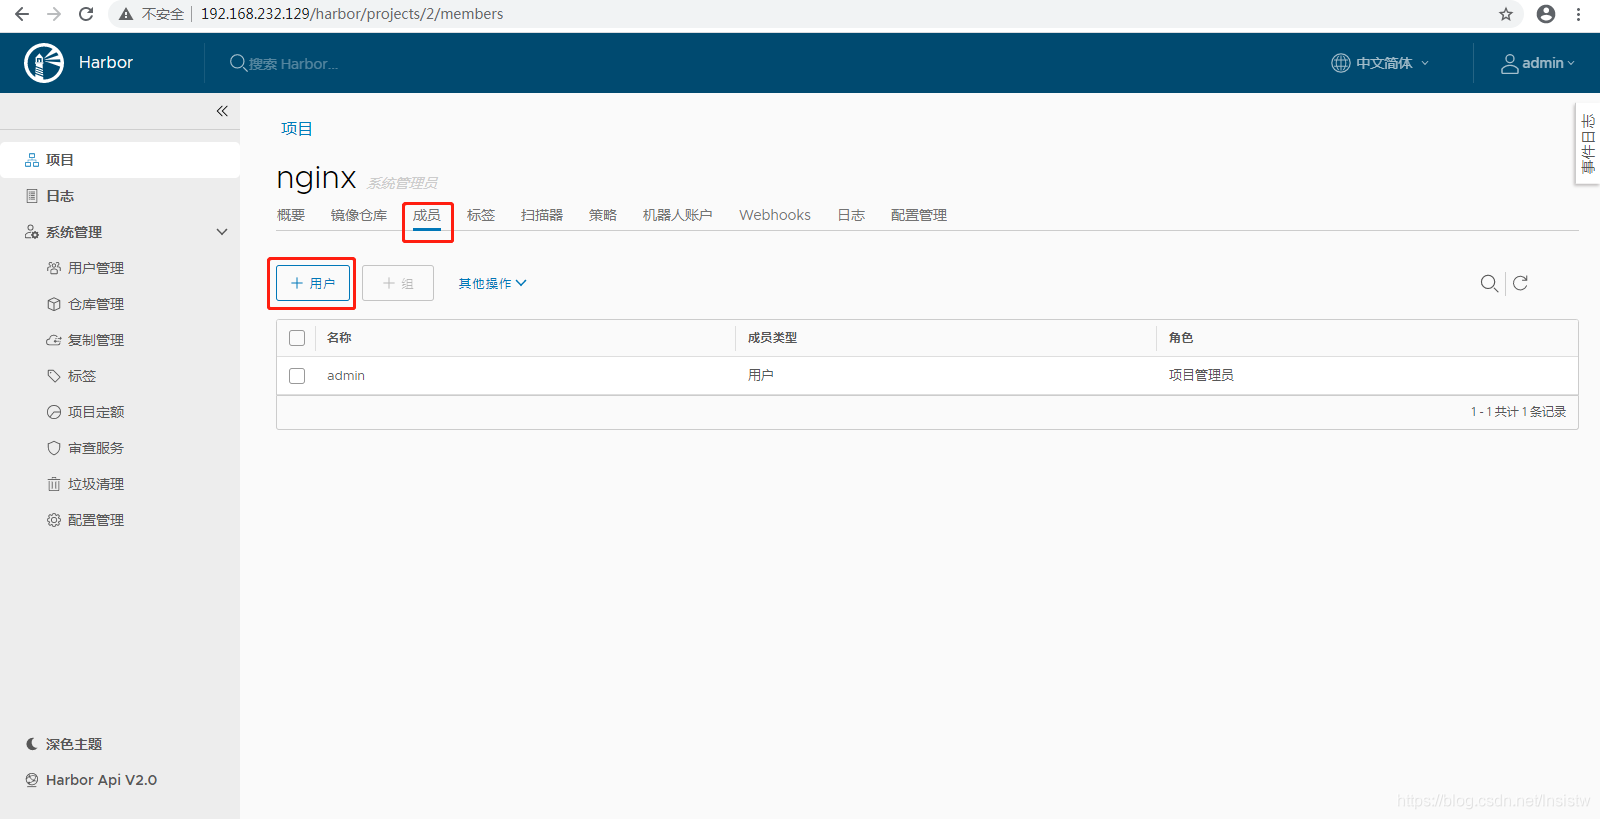Switch to 概要 tab
Screen dimensions: 1600x819
(x=291, y=215)
